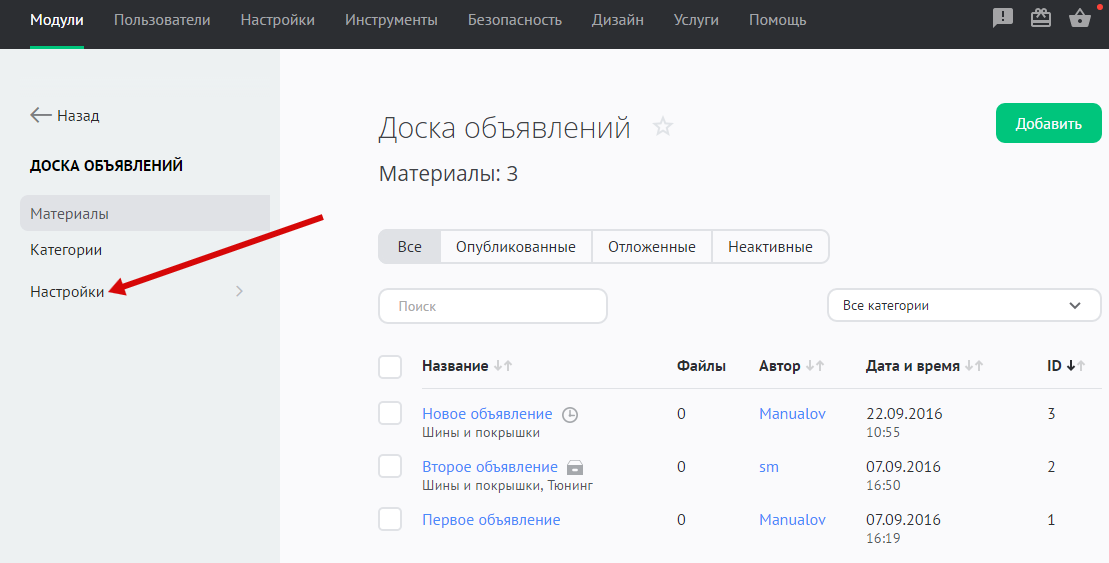
Task: Open the gift icon in top bar
Action: coord(1041,18)
